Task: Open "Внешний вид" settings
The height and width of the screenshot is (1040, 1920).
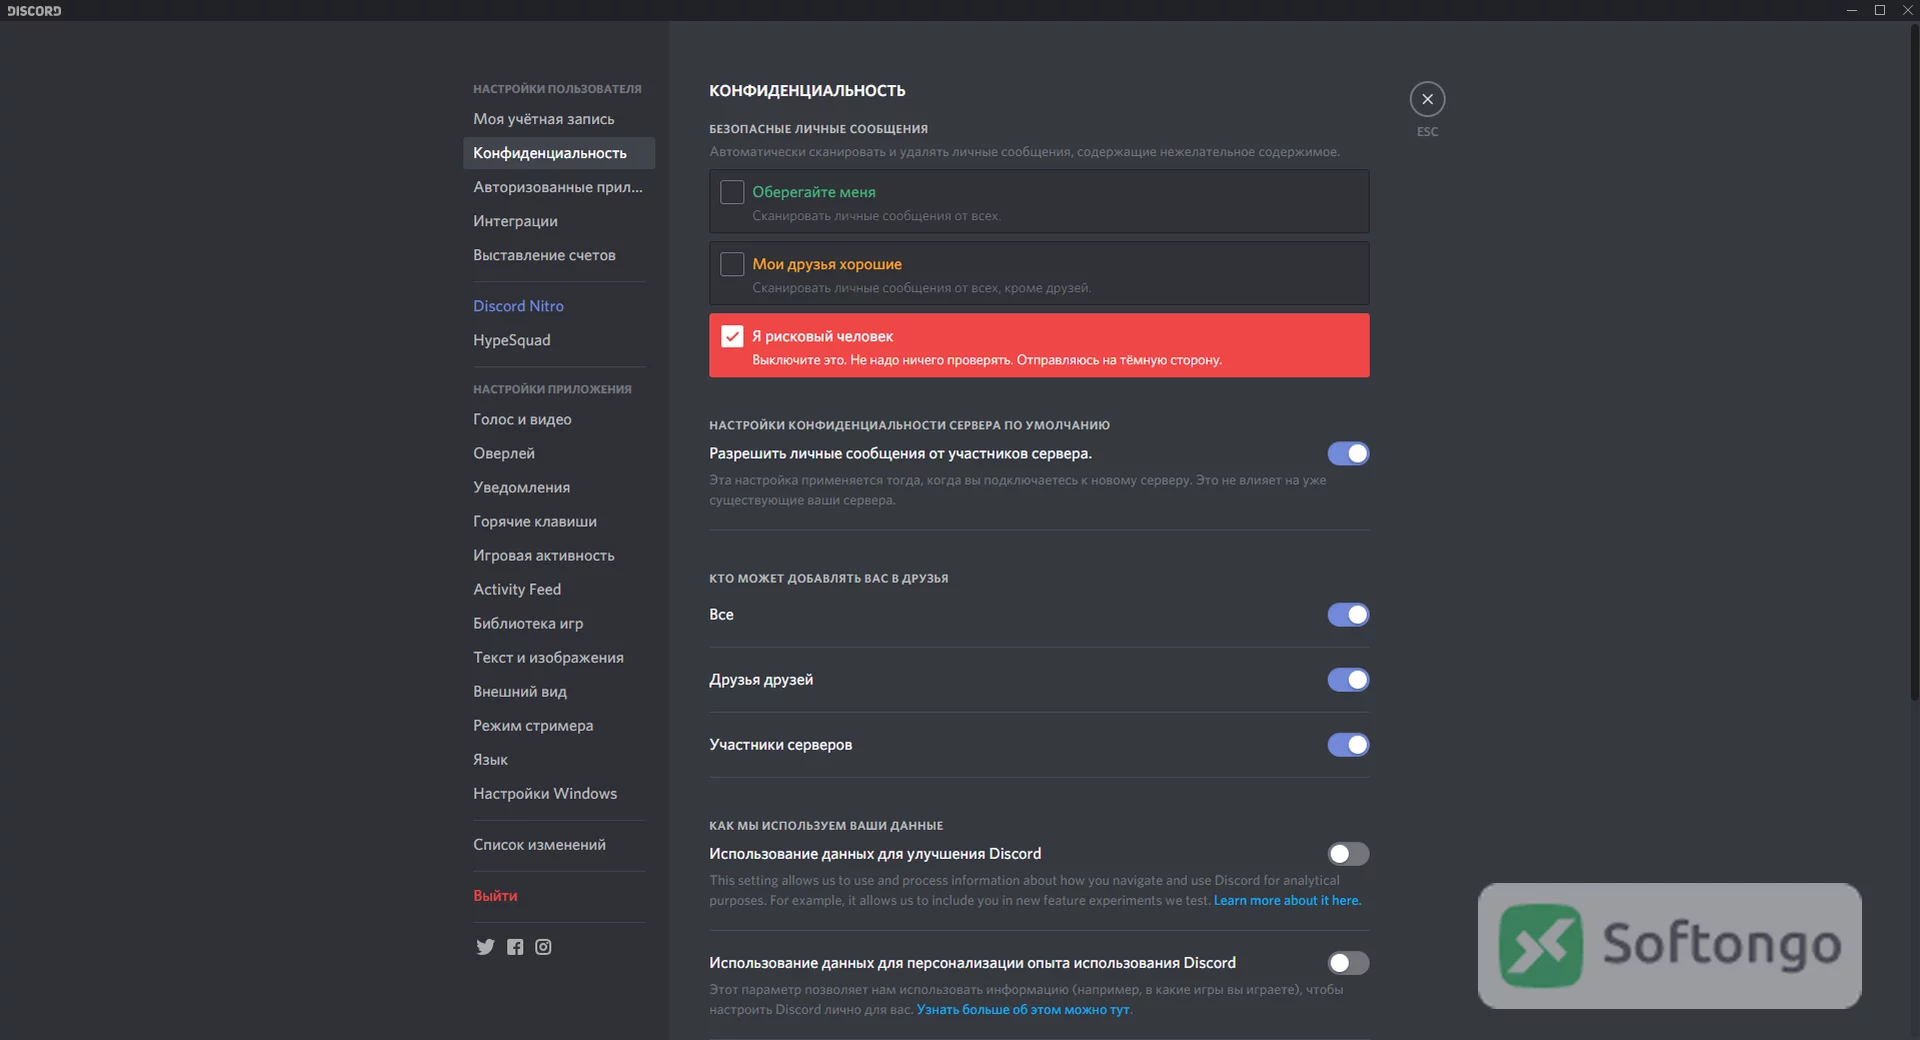Action: 559,691
